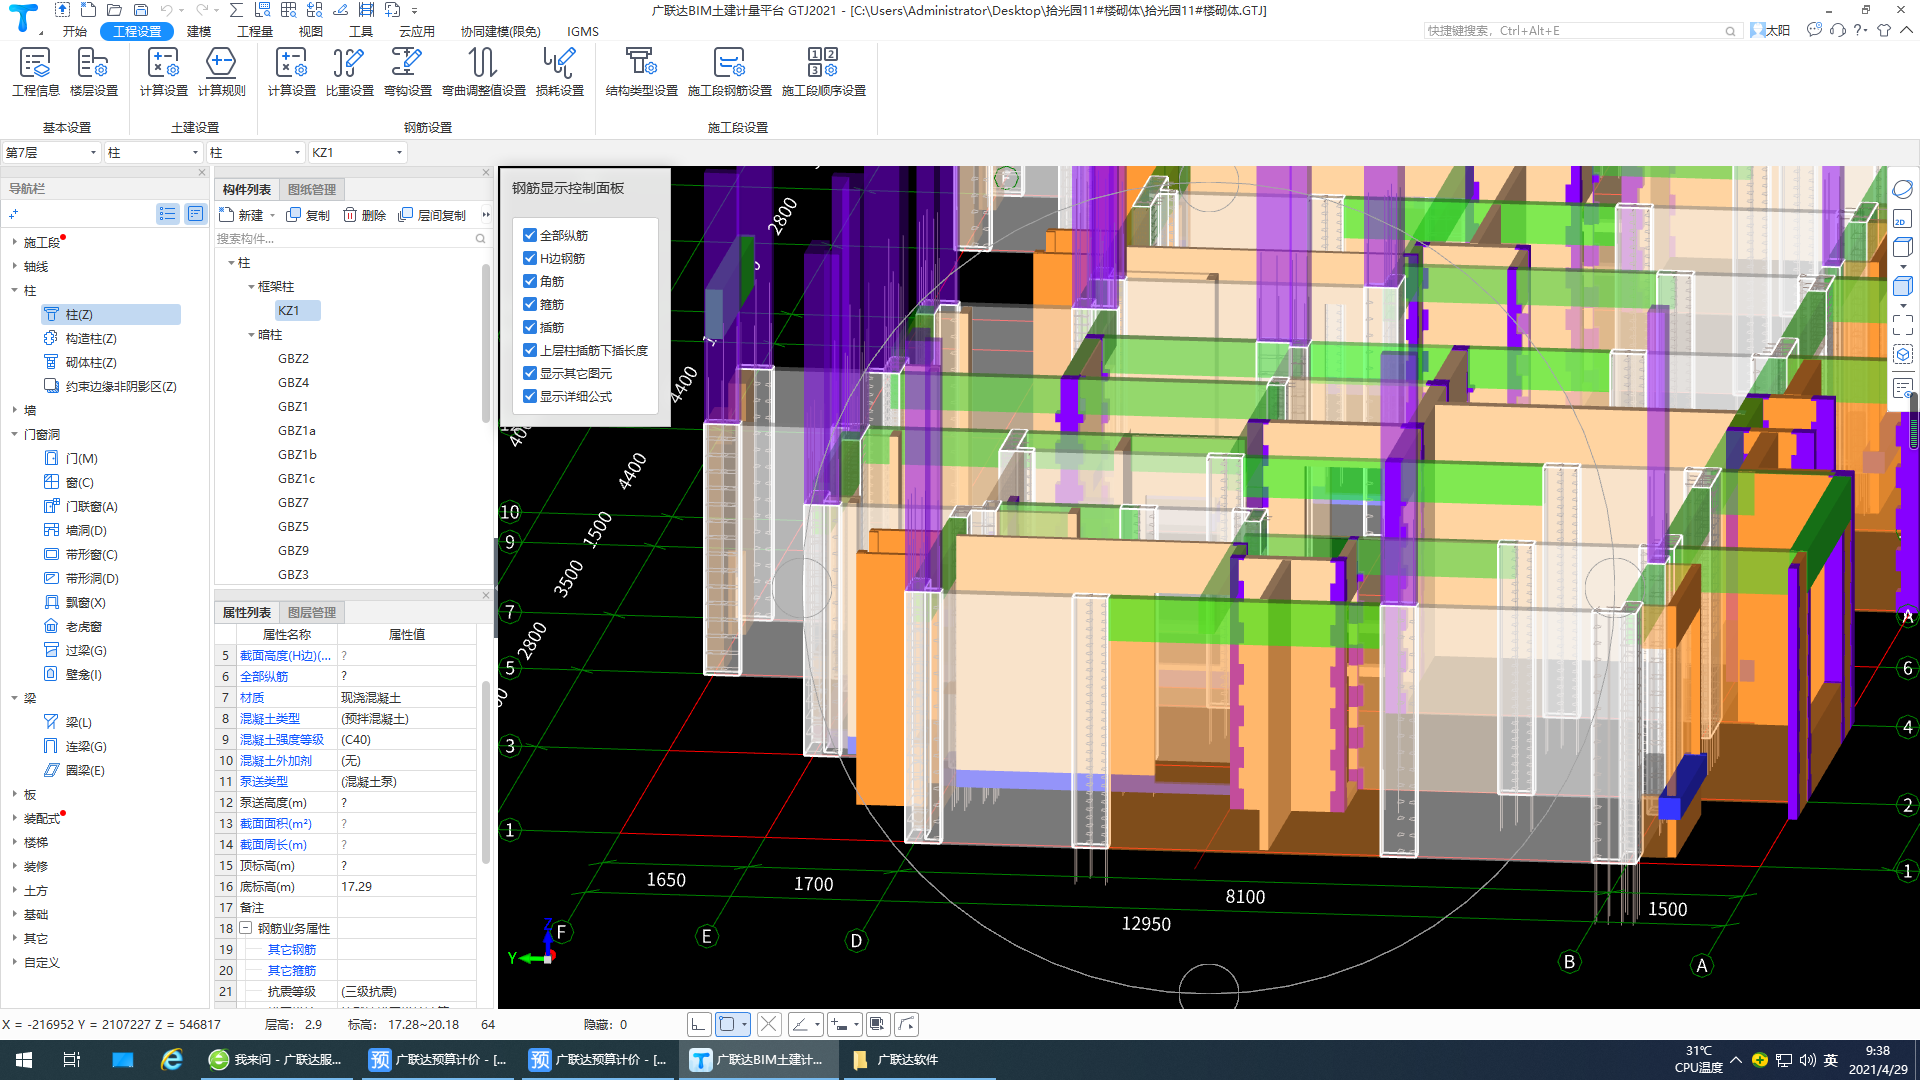Viewport: 1920px width, 1080px height.
Task: Collapse 钢筋业务属性 property group checkbox
Action: click(x=246, y=928)
